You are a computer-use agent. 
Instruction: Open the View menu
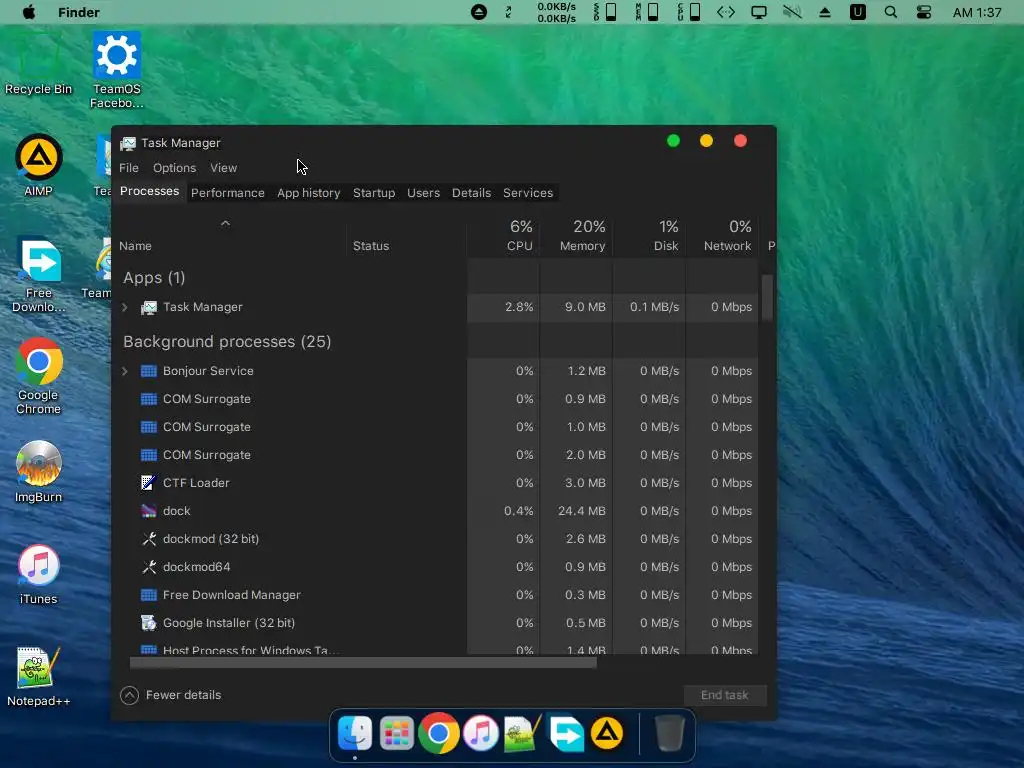click(x=223, y=168)
